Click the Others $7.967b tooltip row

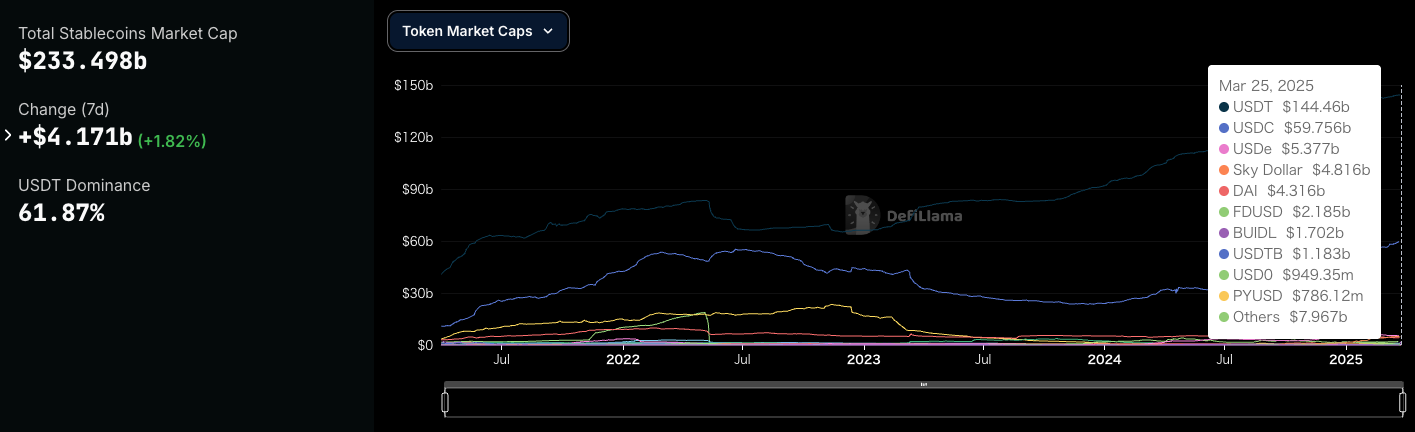1283,317
